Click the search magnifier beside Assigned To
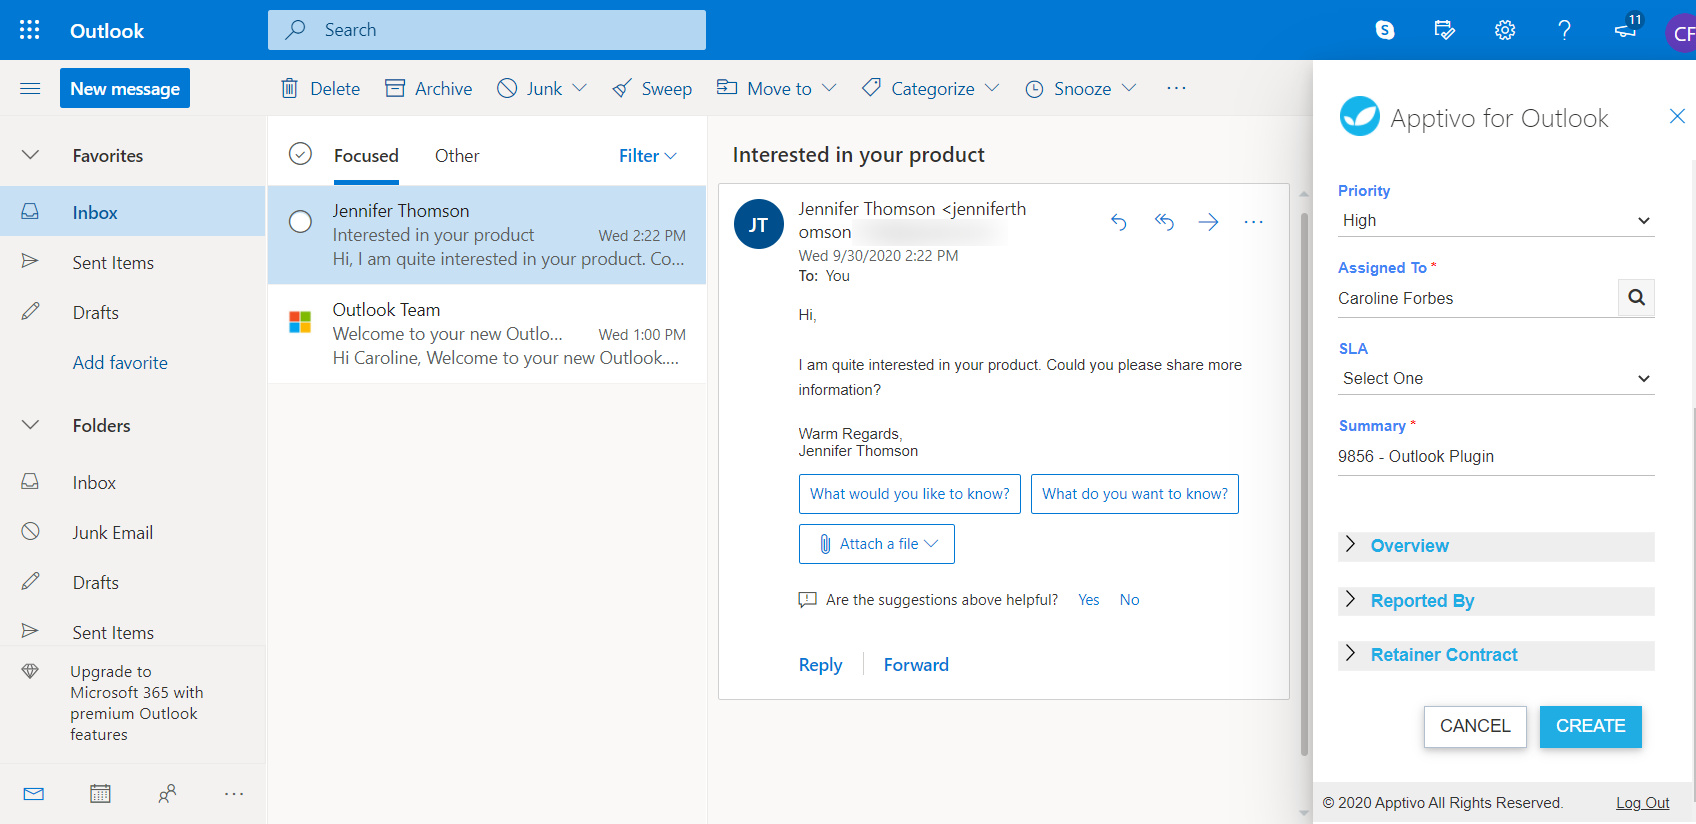This screenshot has height=824, width=1696. pos(1636,298)
